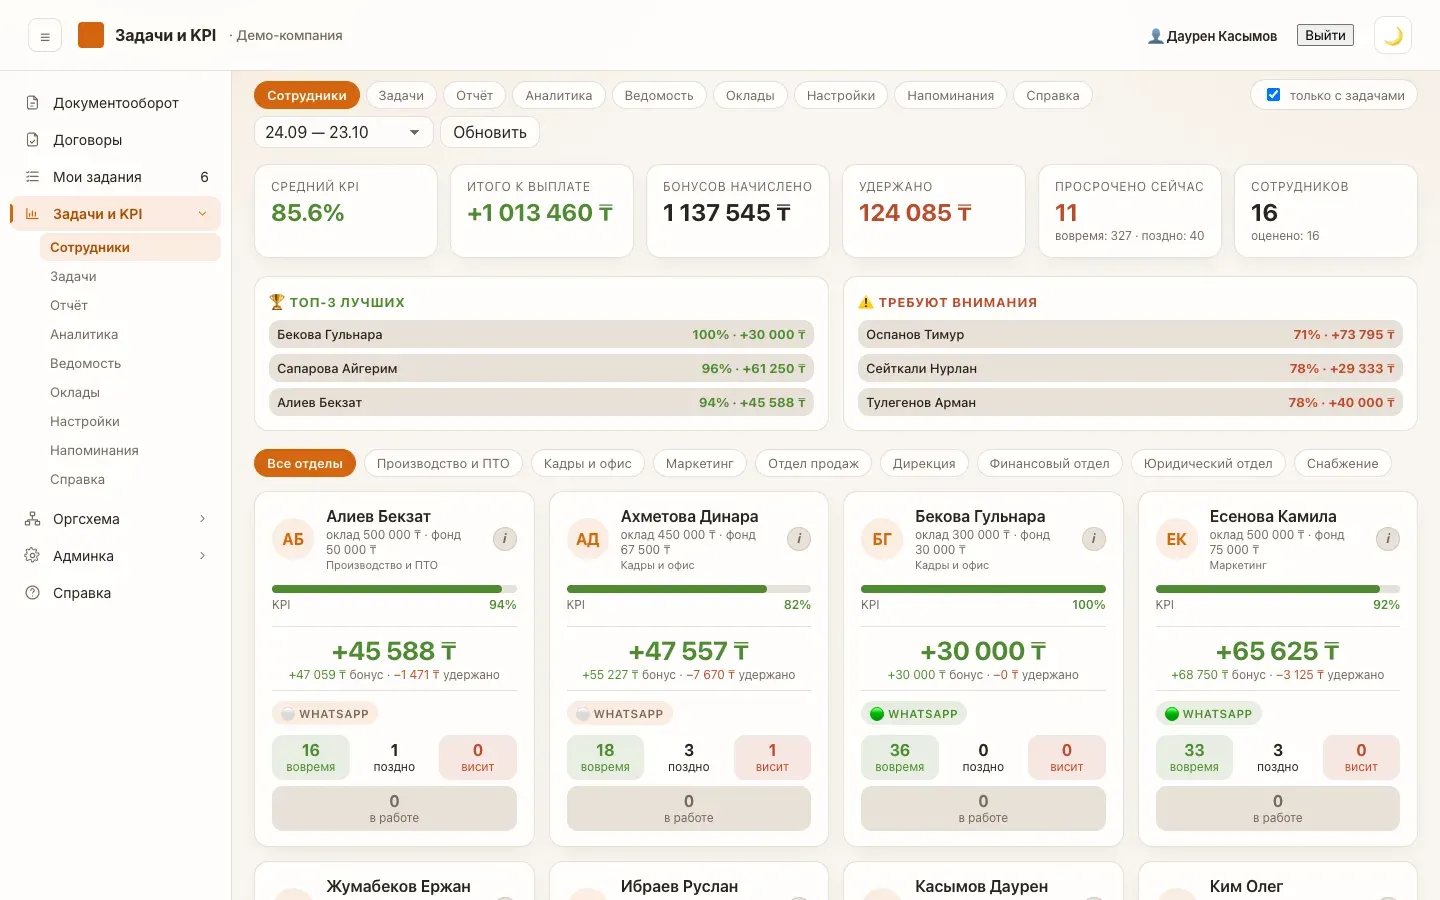Click the orange app logo square
The image size is (1440, 900).
coord(91,35)
